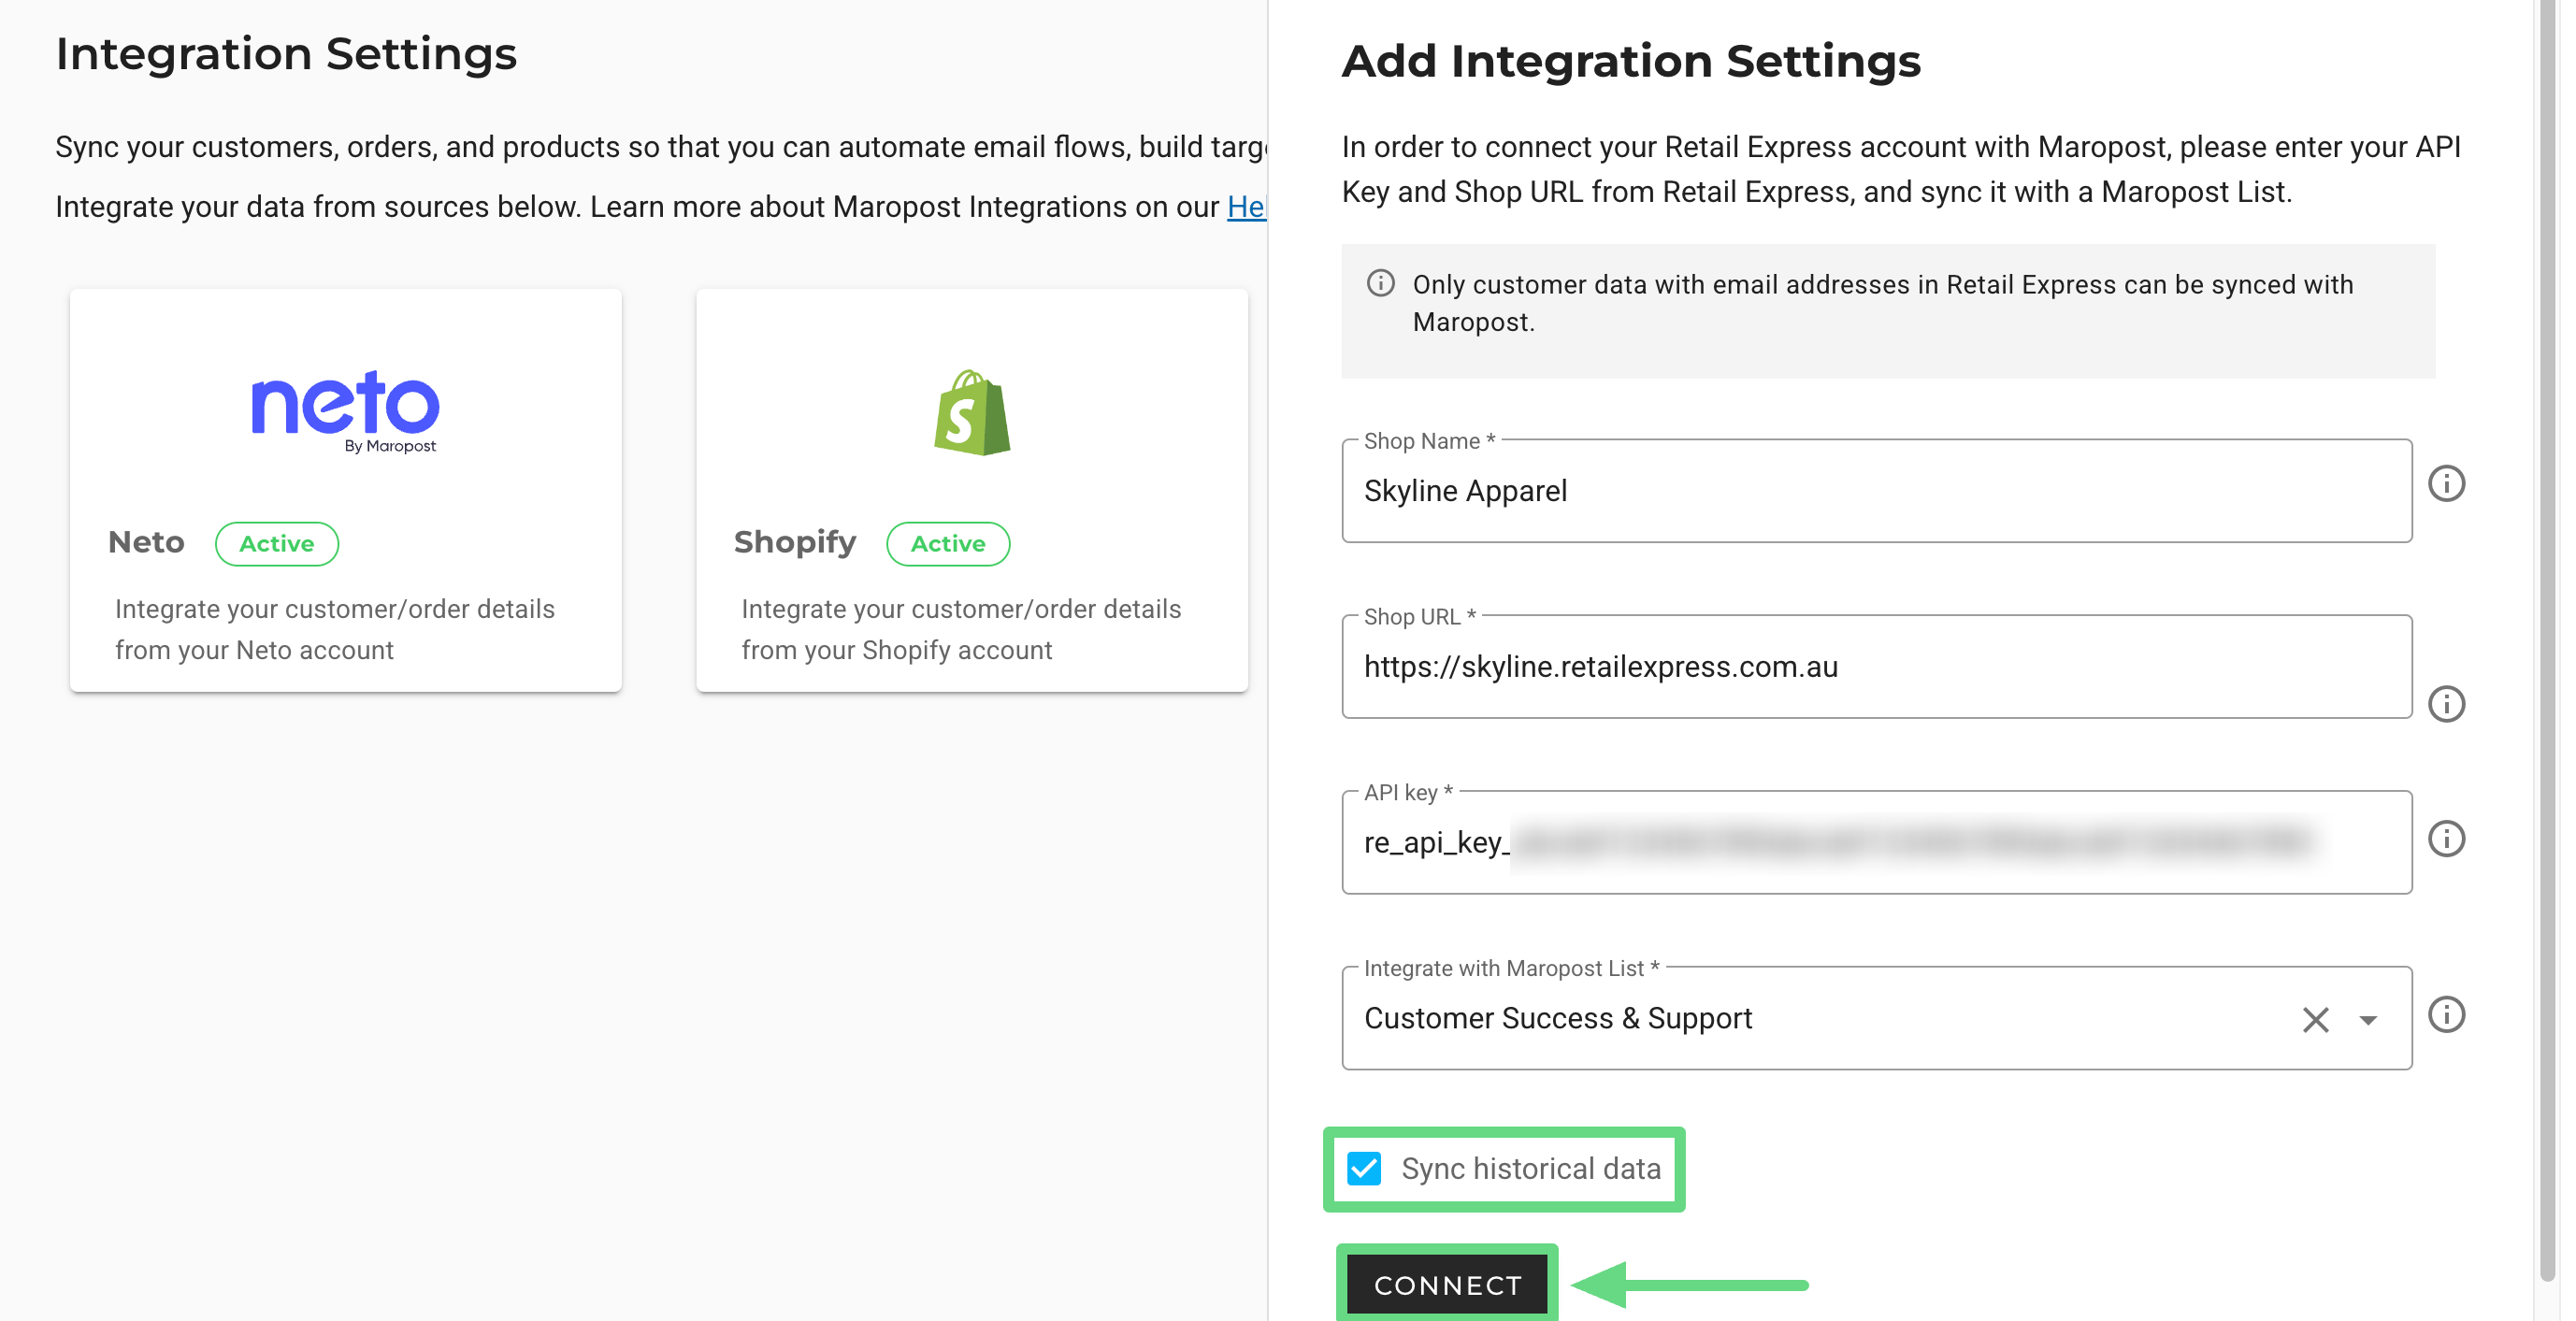Expand the Maropost List dropdown arrow
This screenshot has width=2576, height=1321.
tap(2367, 1020)
